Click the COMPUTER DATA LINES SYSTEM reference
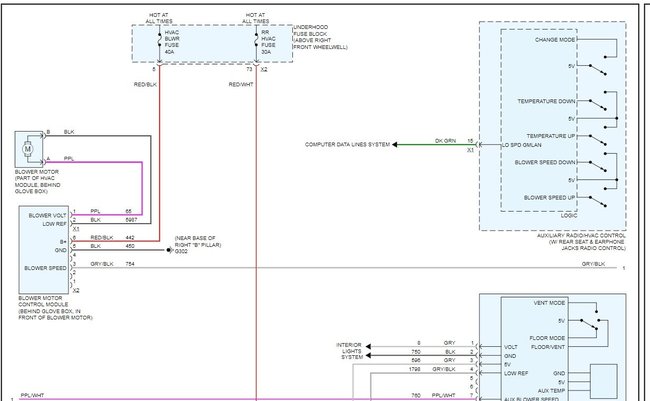650x401 pixels. pyautogui.click(x=347, y=144)
